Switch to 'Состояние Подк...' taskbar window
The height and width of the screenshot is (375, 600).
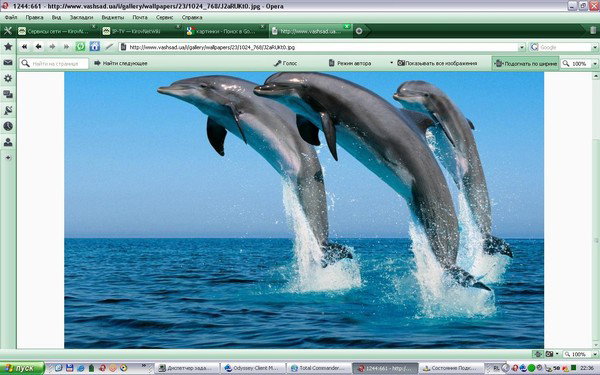tap(451, 368)
